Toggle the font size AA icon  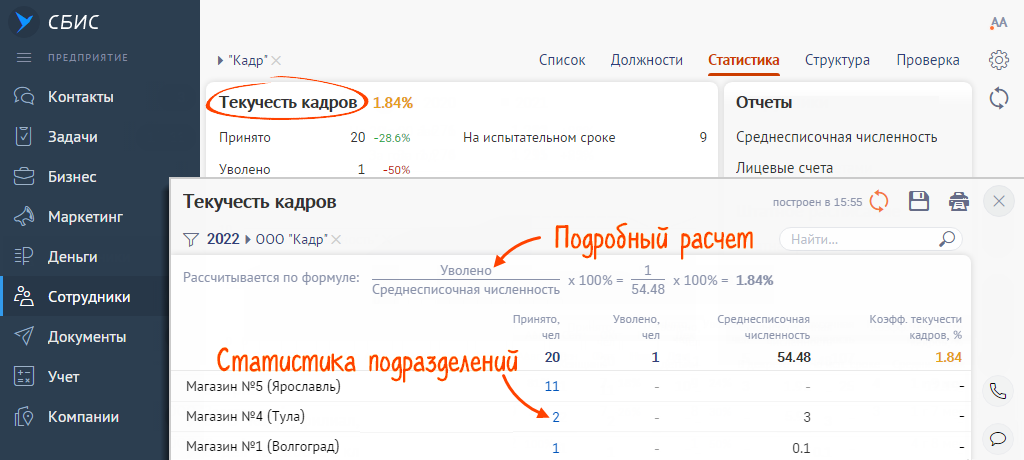(998, 22)
